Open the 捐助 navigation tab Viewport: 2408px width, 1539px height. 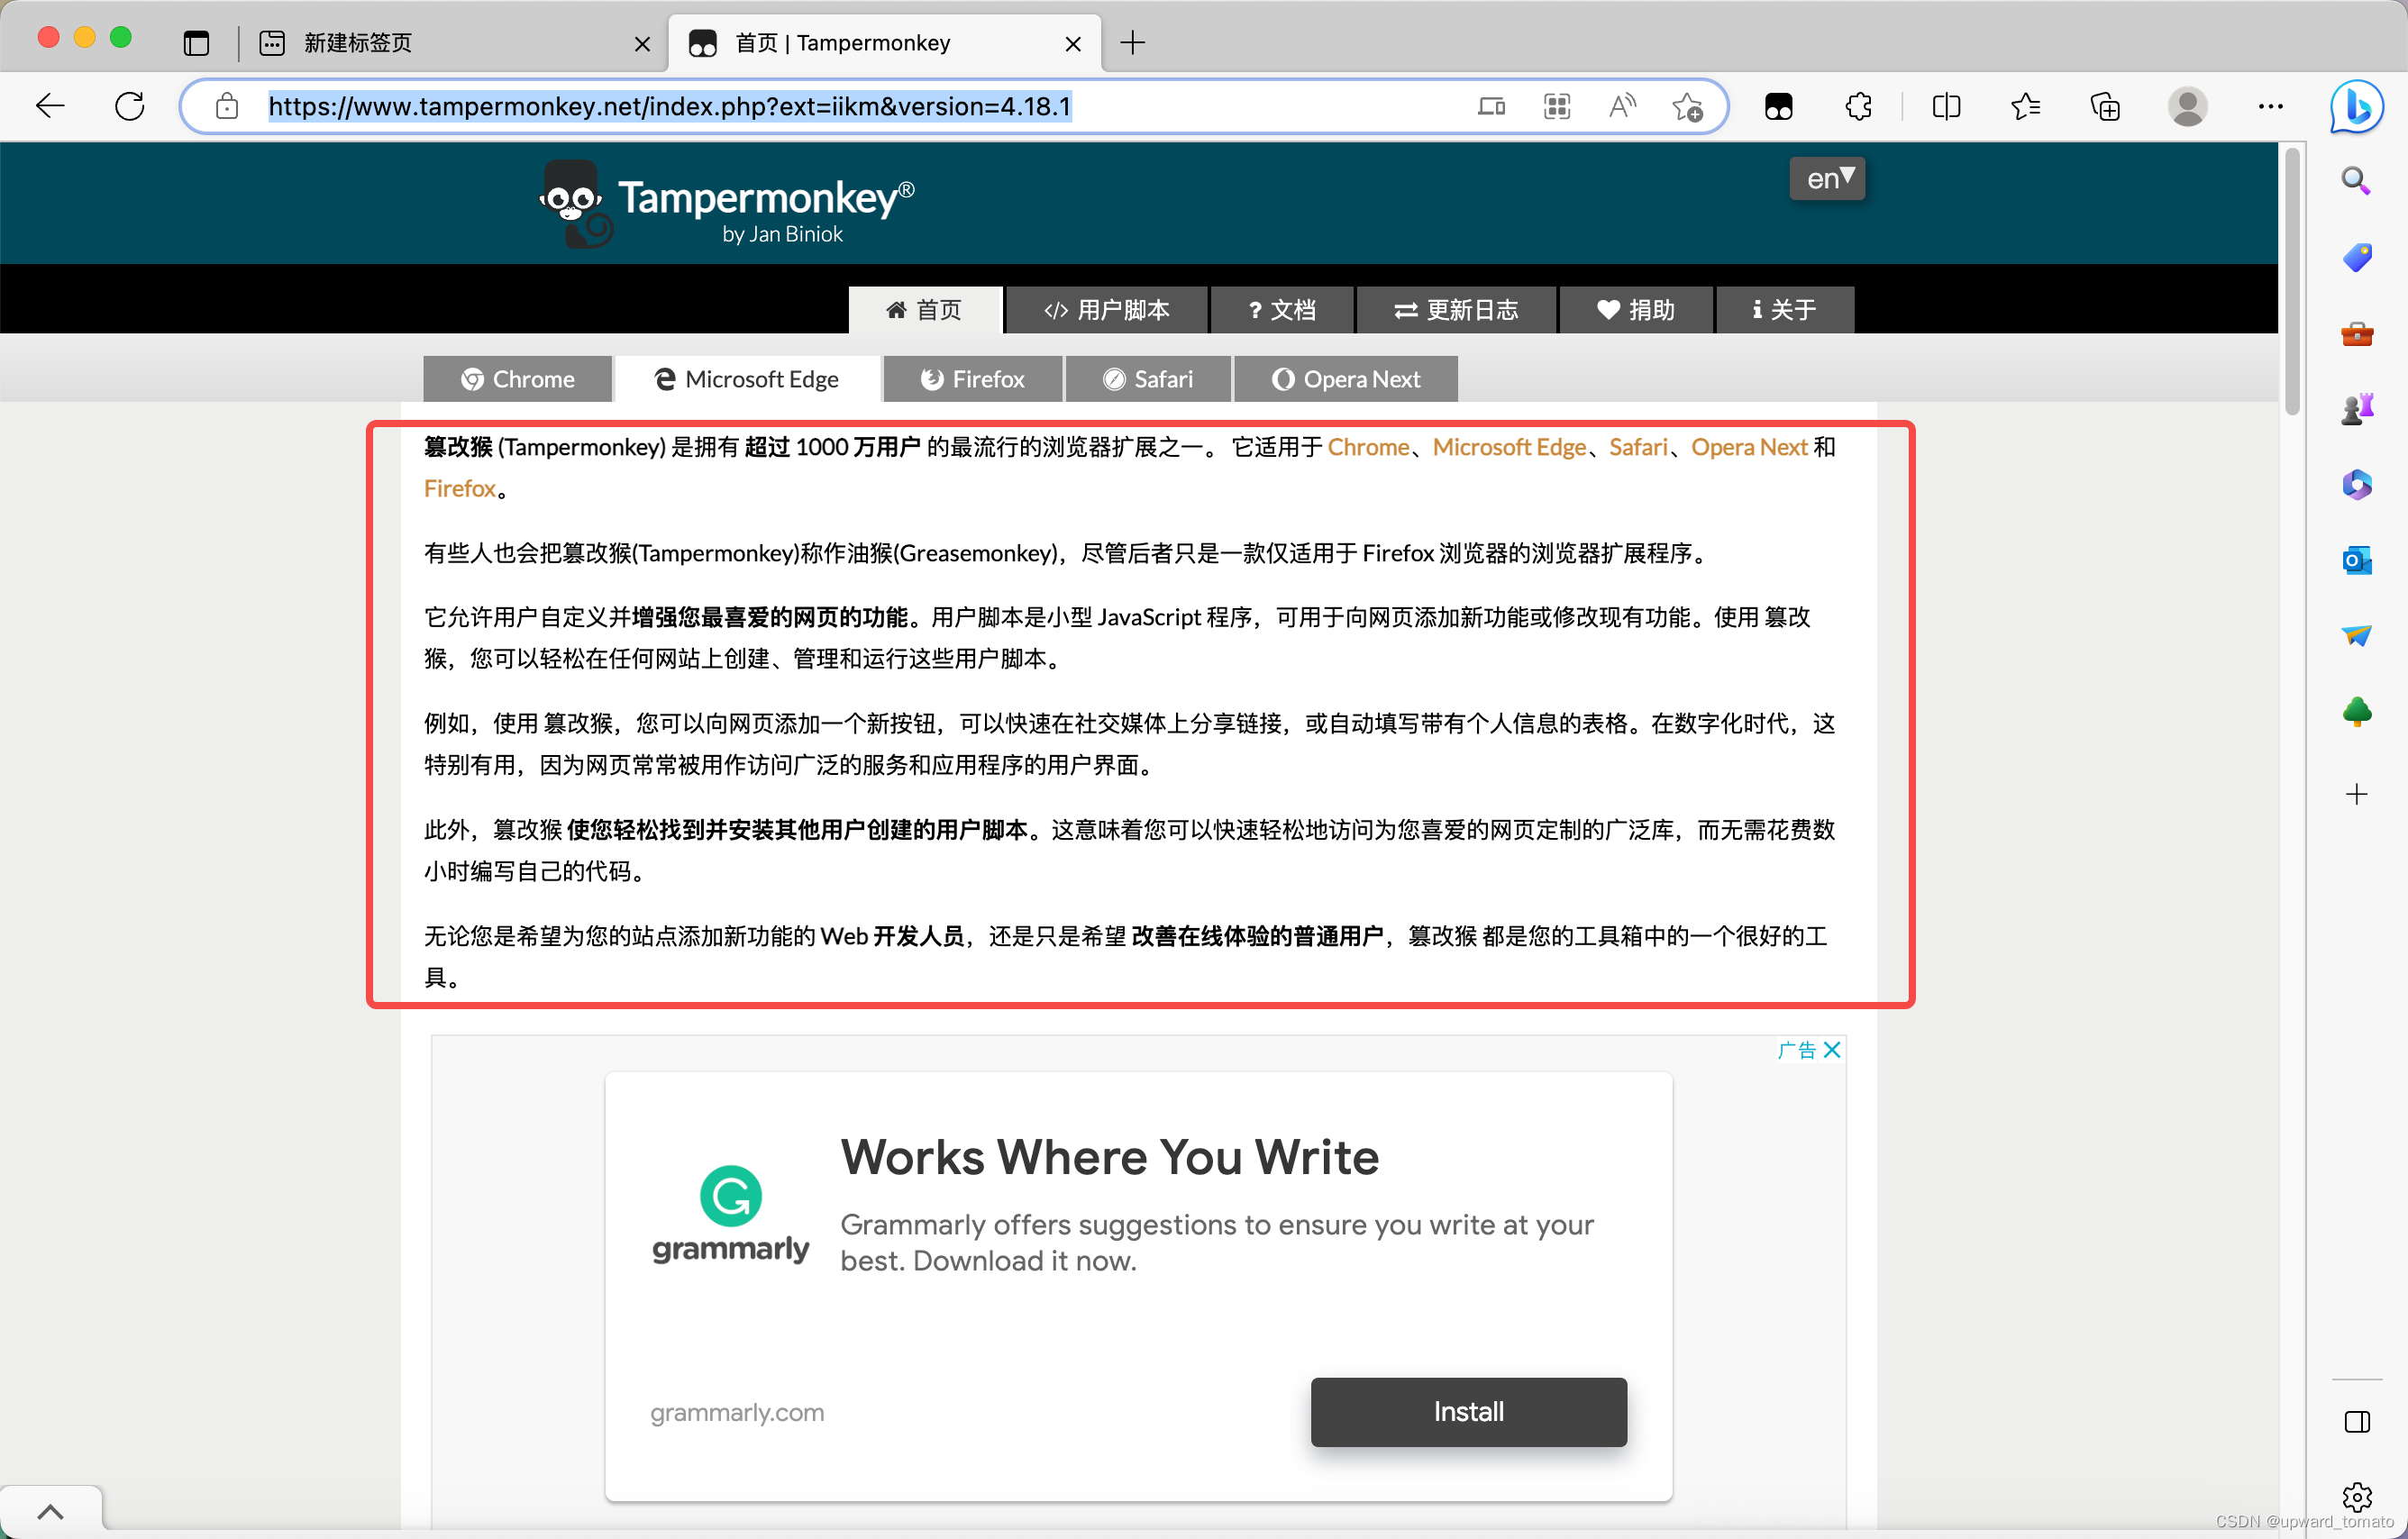coord(1636,309)
